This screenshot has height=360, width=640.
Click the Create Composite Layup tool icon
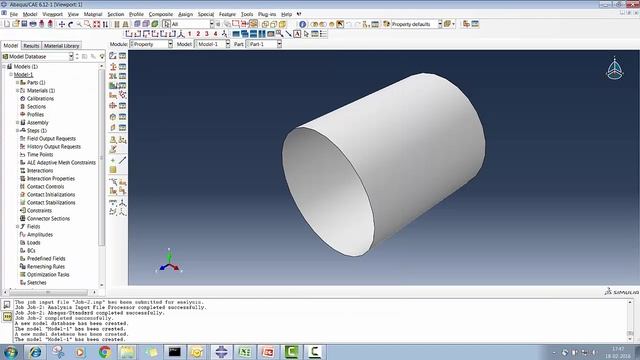click(113, 86)
